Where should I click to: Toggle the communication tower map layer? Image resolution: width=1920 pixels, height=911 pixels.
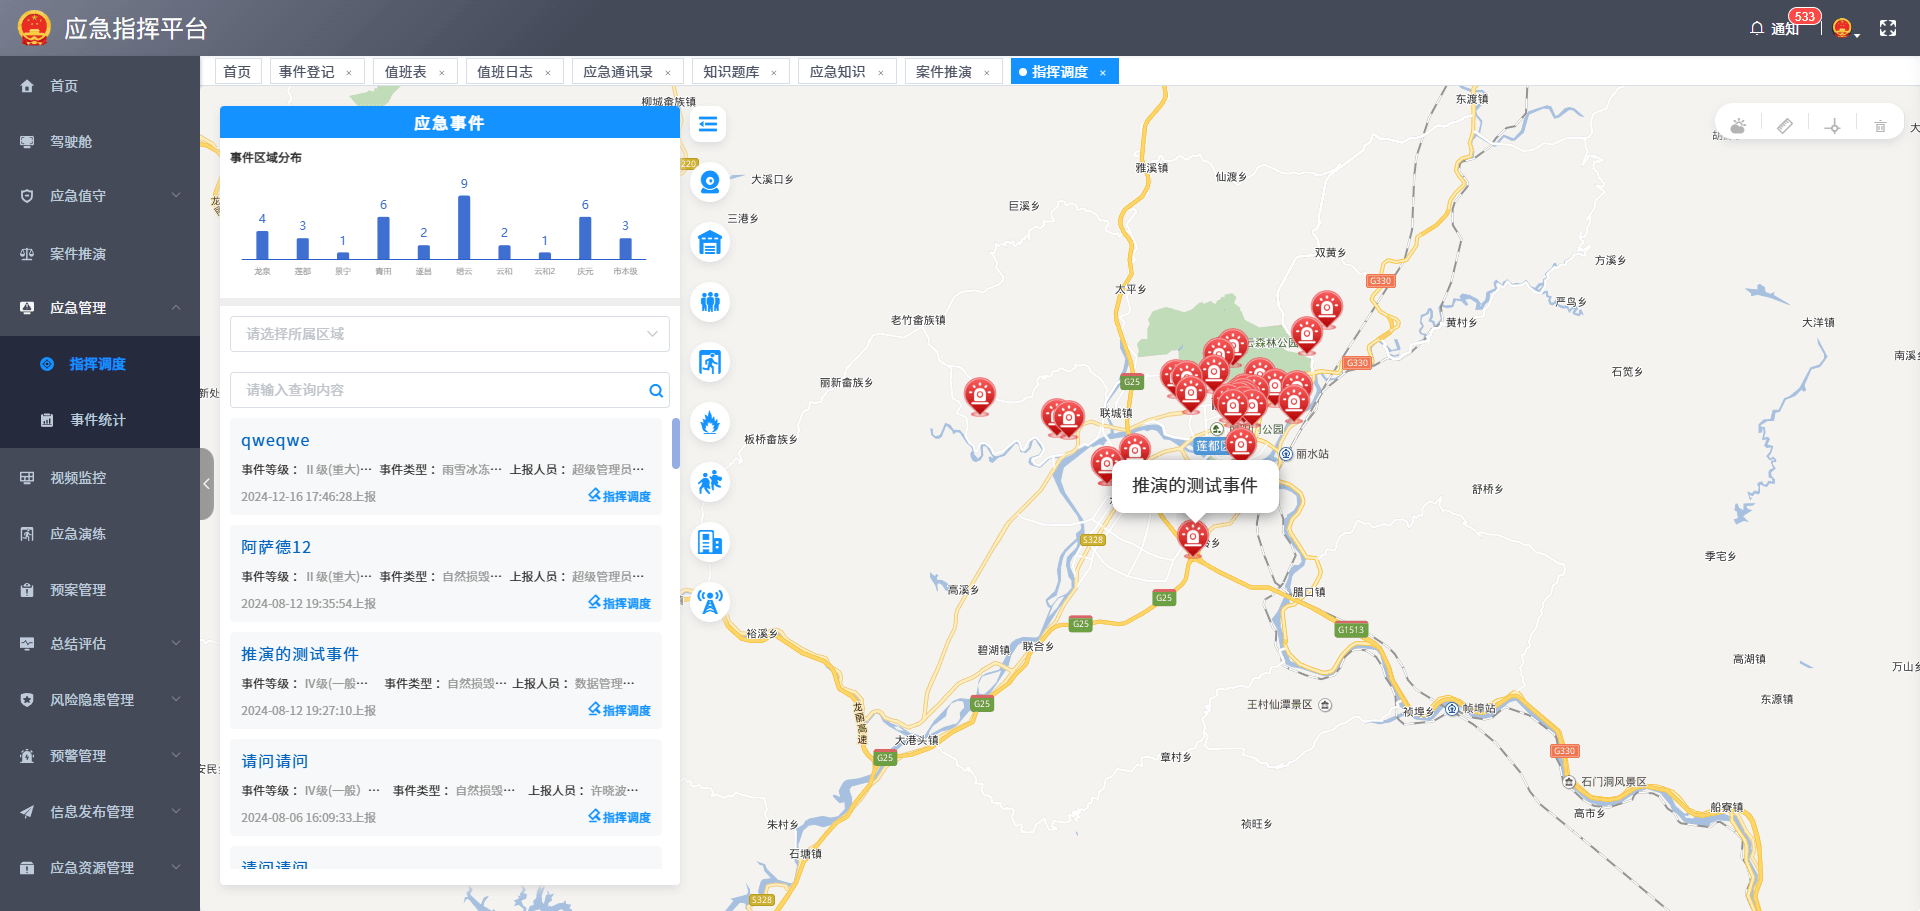tap(710, 602)
